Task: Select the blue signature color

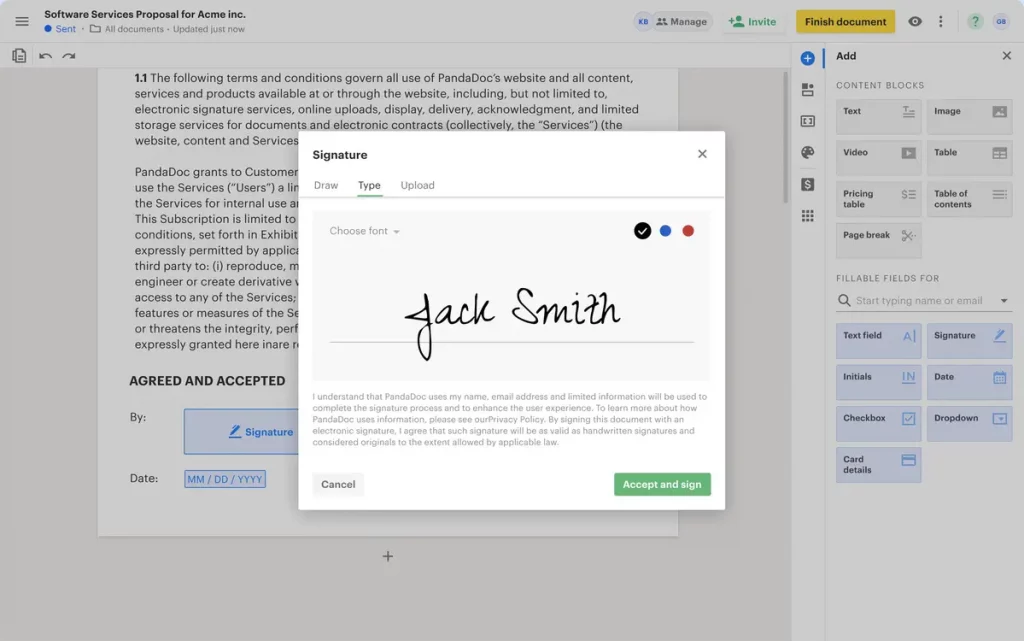Action: [x=665, y=231]
